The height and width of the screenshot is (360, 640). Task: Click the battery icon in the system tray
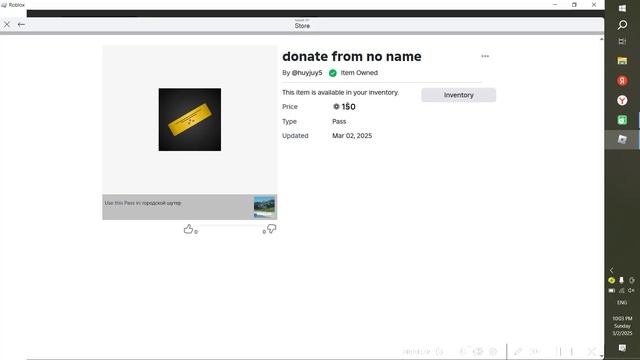(611, 291)
